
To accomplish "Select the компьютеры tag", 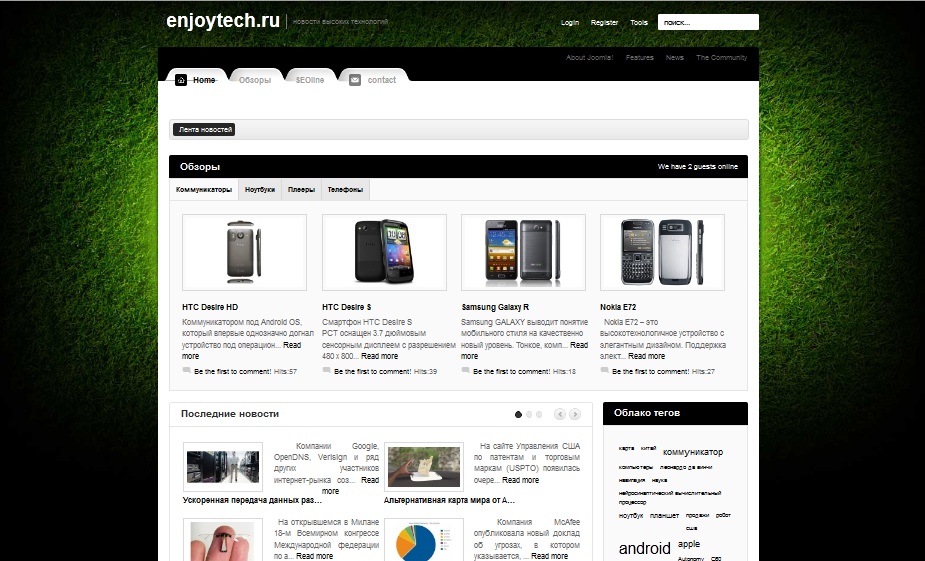I will click(x=636, y=467).
